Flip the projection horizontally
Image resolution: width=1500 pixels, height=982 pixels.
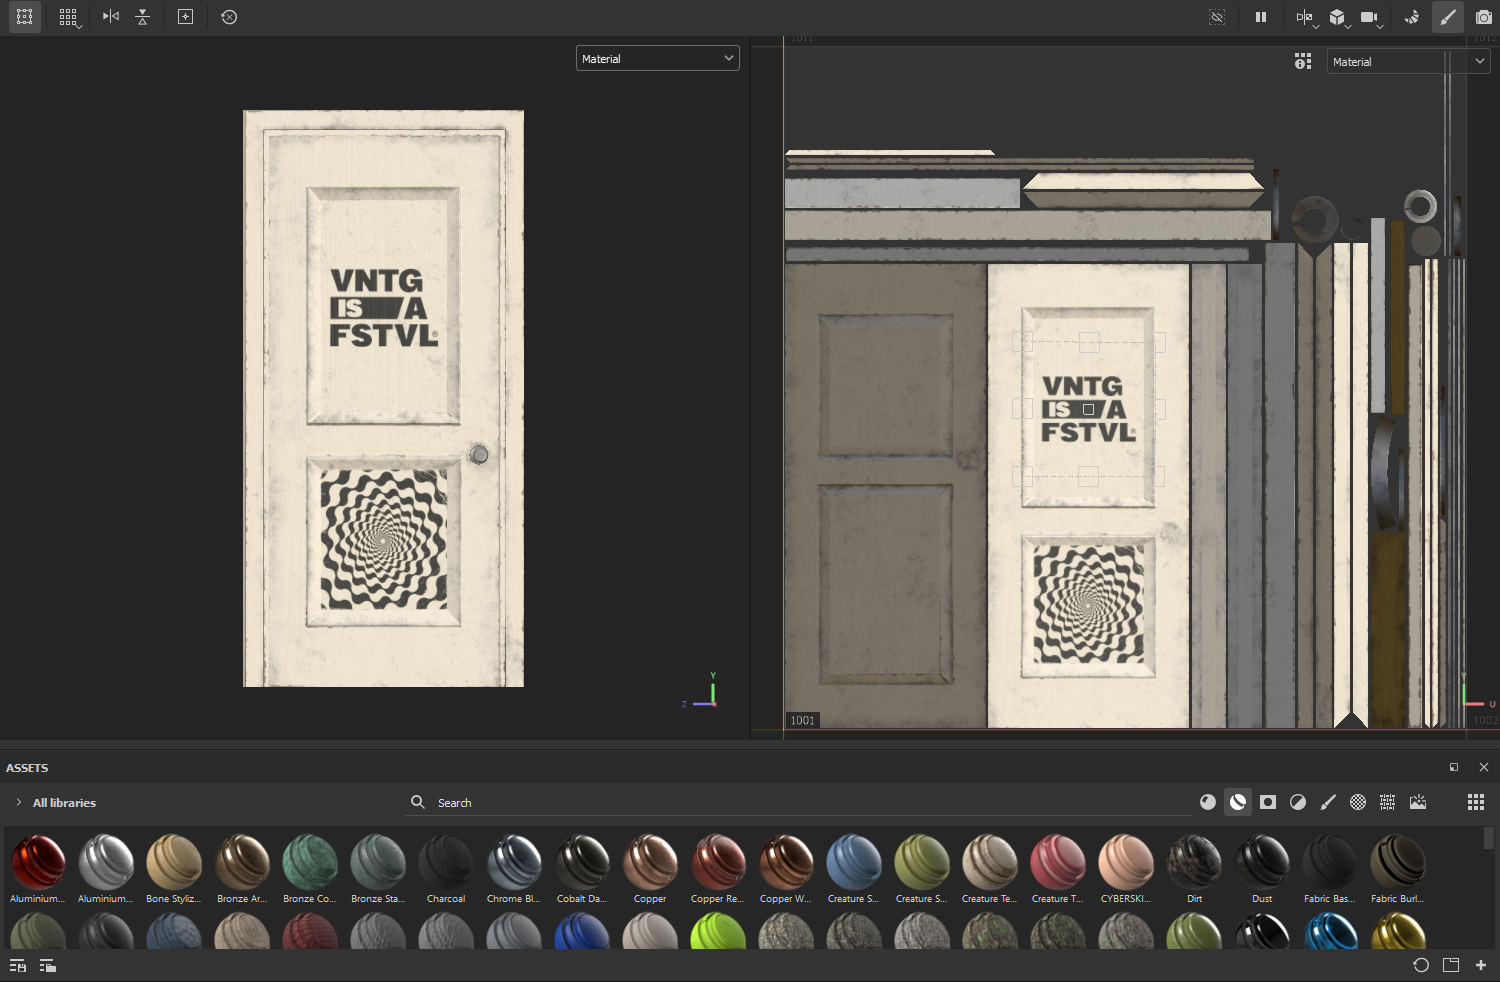(111, 17)
